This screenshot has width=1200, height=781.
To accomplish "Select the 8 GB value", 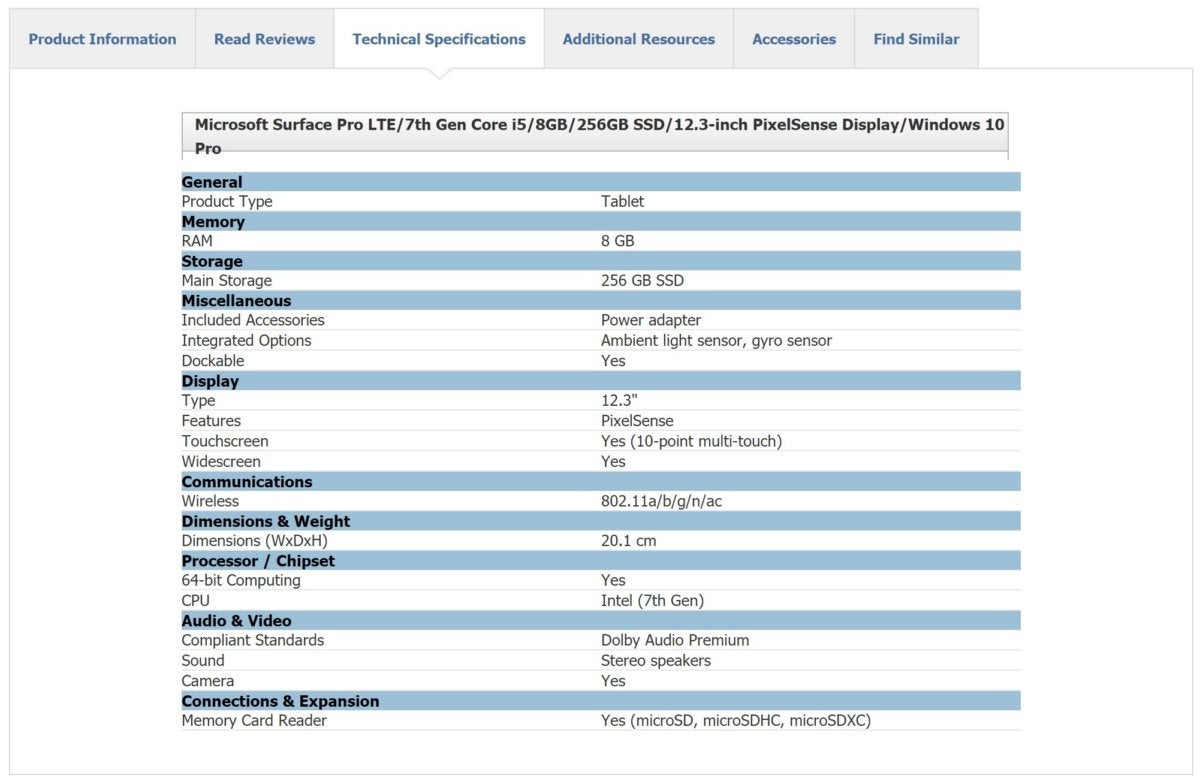I will (x=618, y=241).
